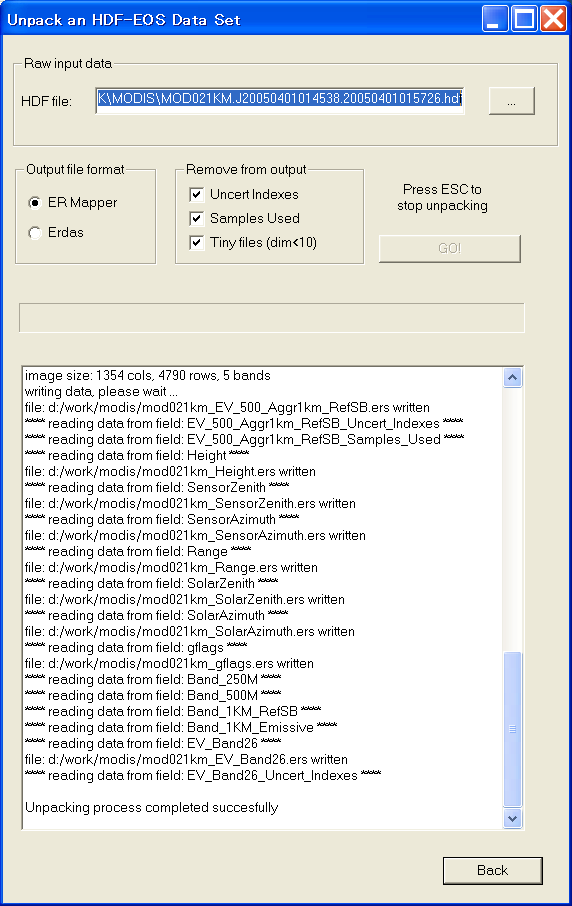
Task: Click the empty progress bar
Action: (272, 318)
